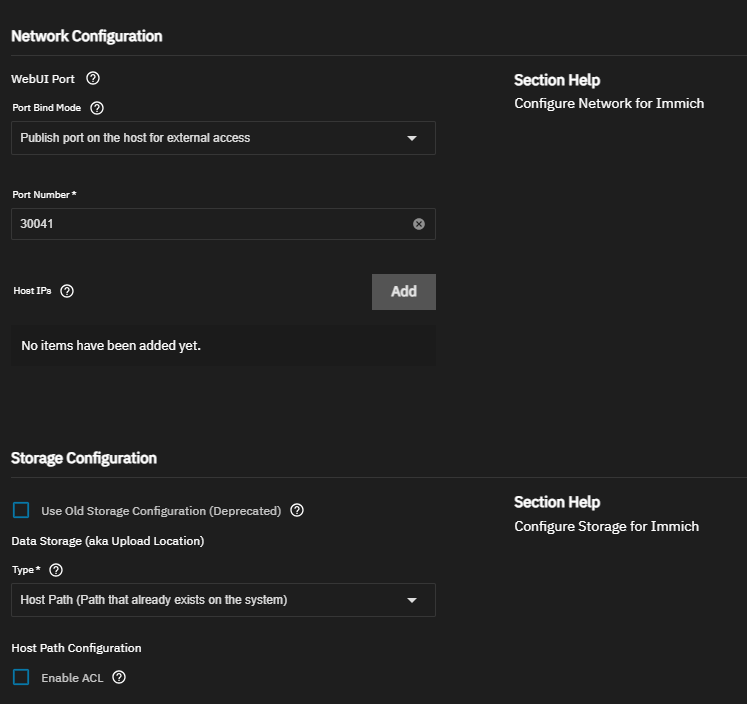Enable Use Old Storage Configuration checkbox

click(21, 510)
